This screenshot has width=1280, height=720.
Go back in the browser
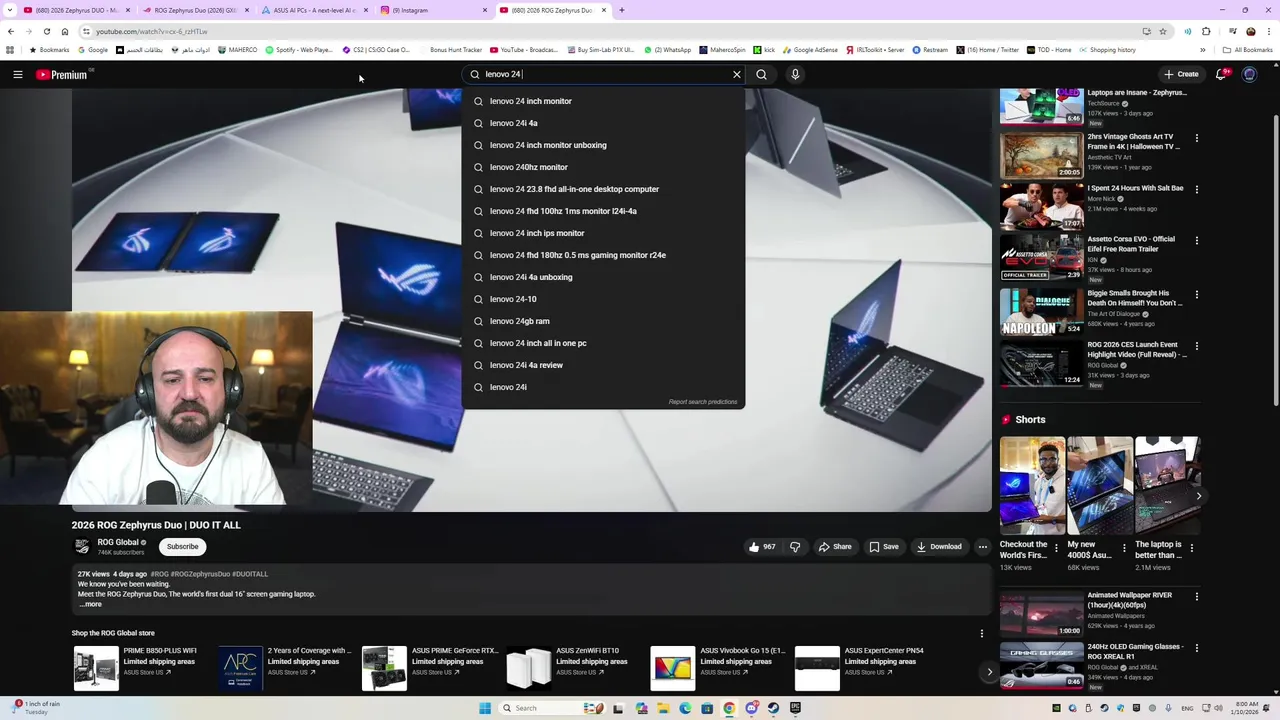coord(11,31)
